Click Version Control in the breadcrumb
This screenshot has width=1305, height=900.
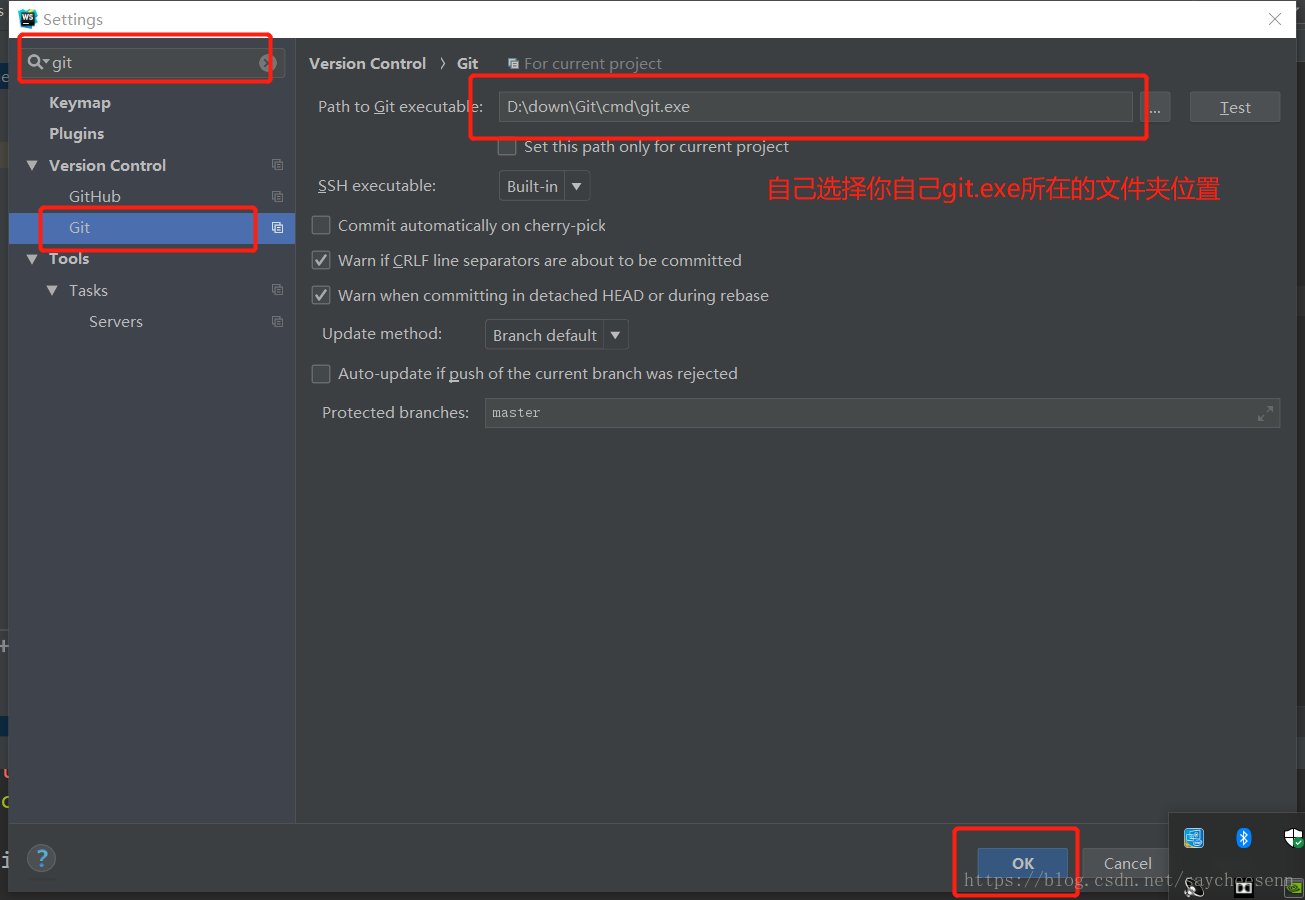[368, 63]
